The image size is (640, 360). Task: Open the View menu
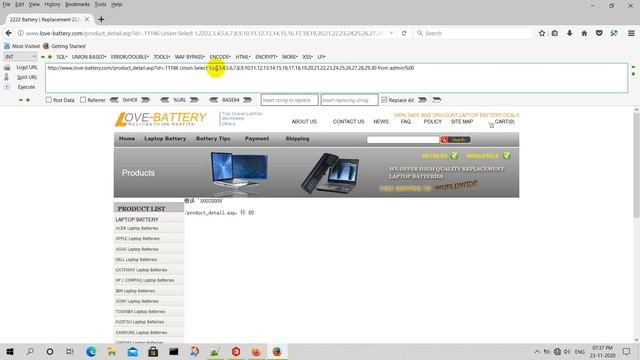pos(34,4)
